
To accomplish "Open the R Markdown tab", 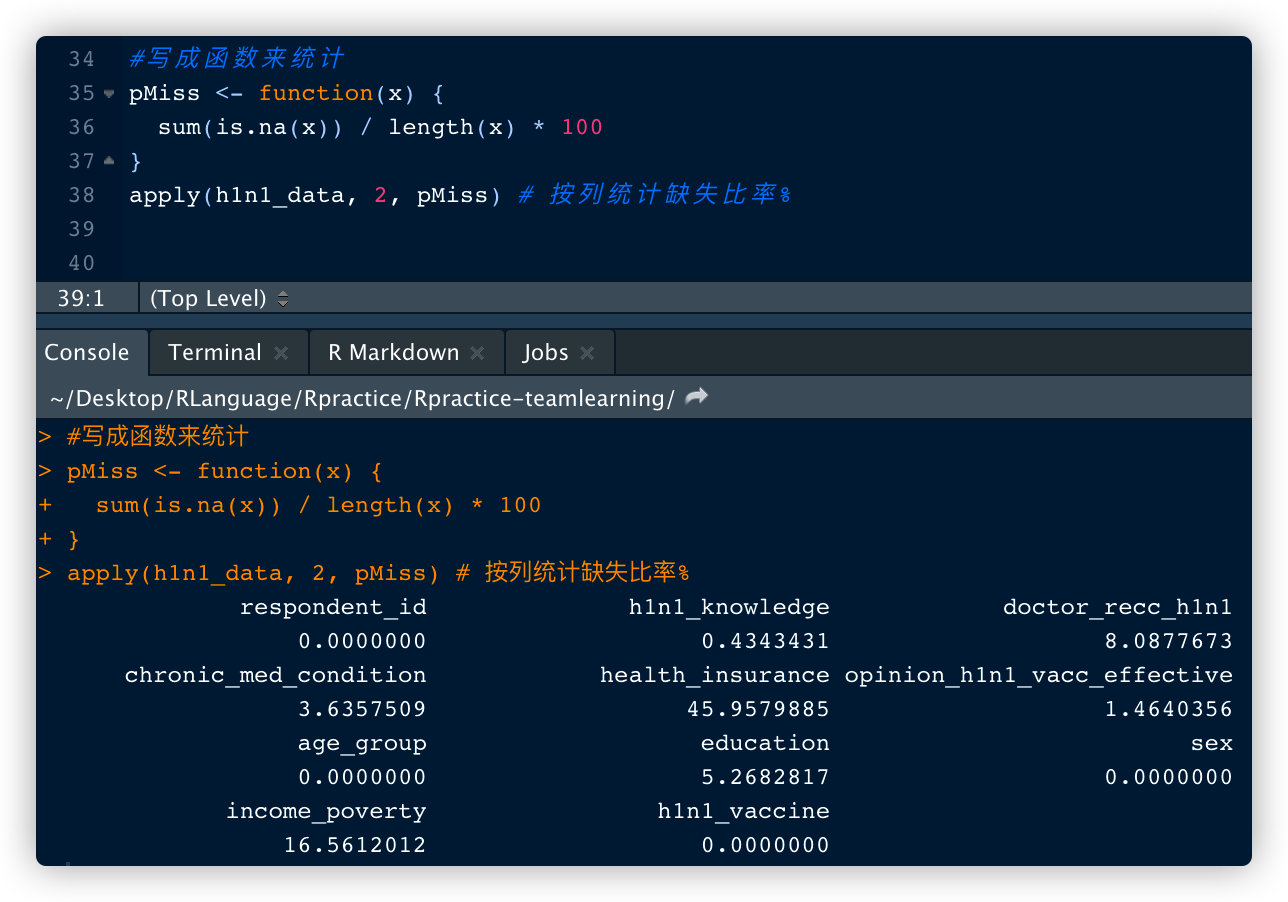I will pos(393,352).
